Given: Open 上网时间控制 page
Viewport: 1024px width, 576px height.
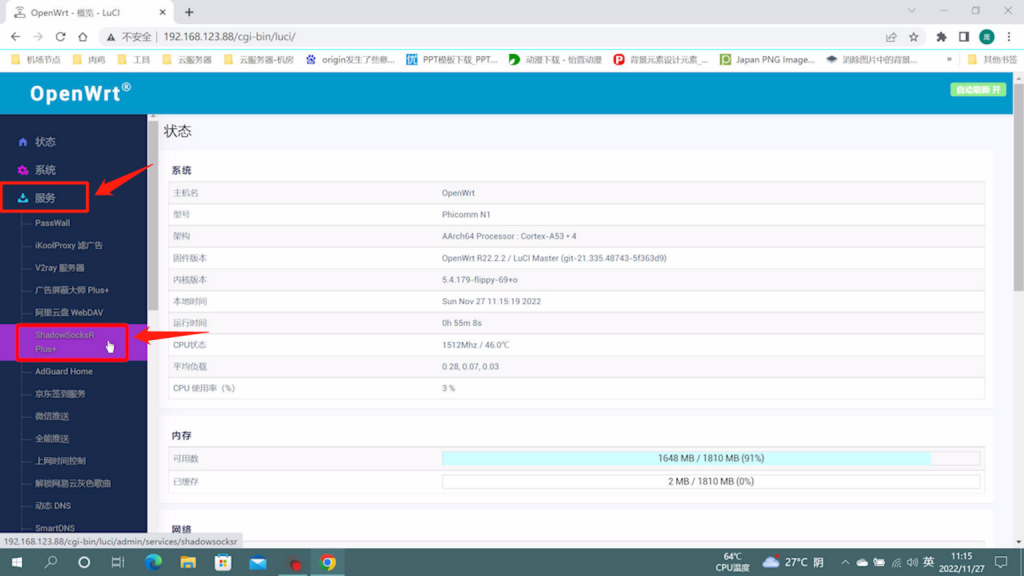Looking at the screenshot, I should (x=60, y=461).
